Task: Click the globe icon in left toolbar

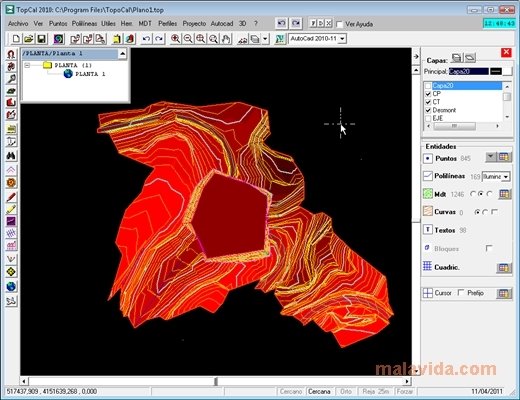Action: pyautogui.click(x=11, y=286)
